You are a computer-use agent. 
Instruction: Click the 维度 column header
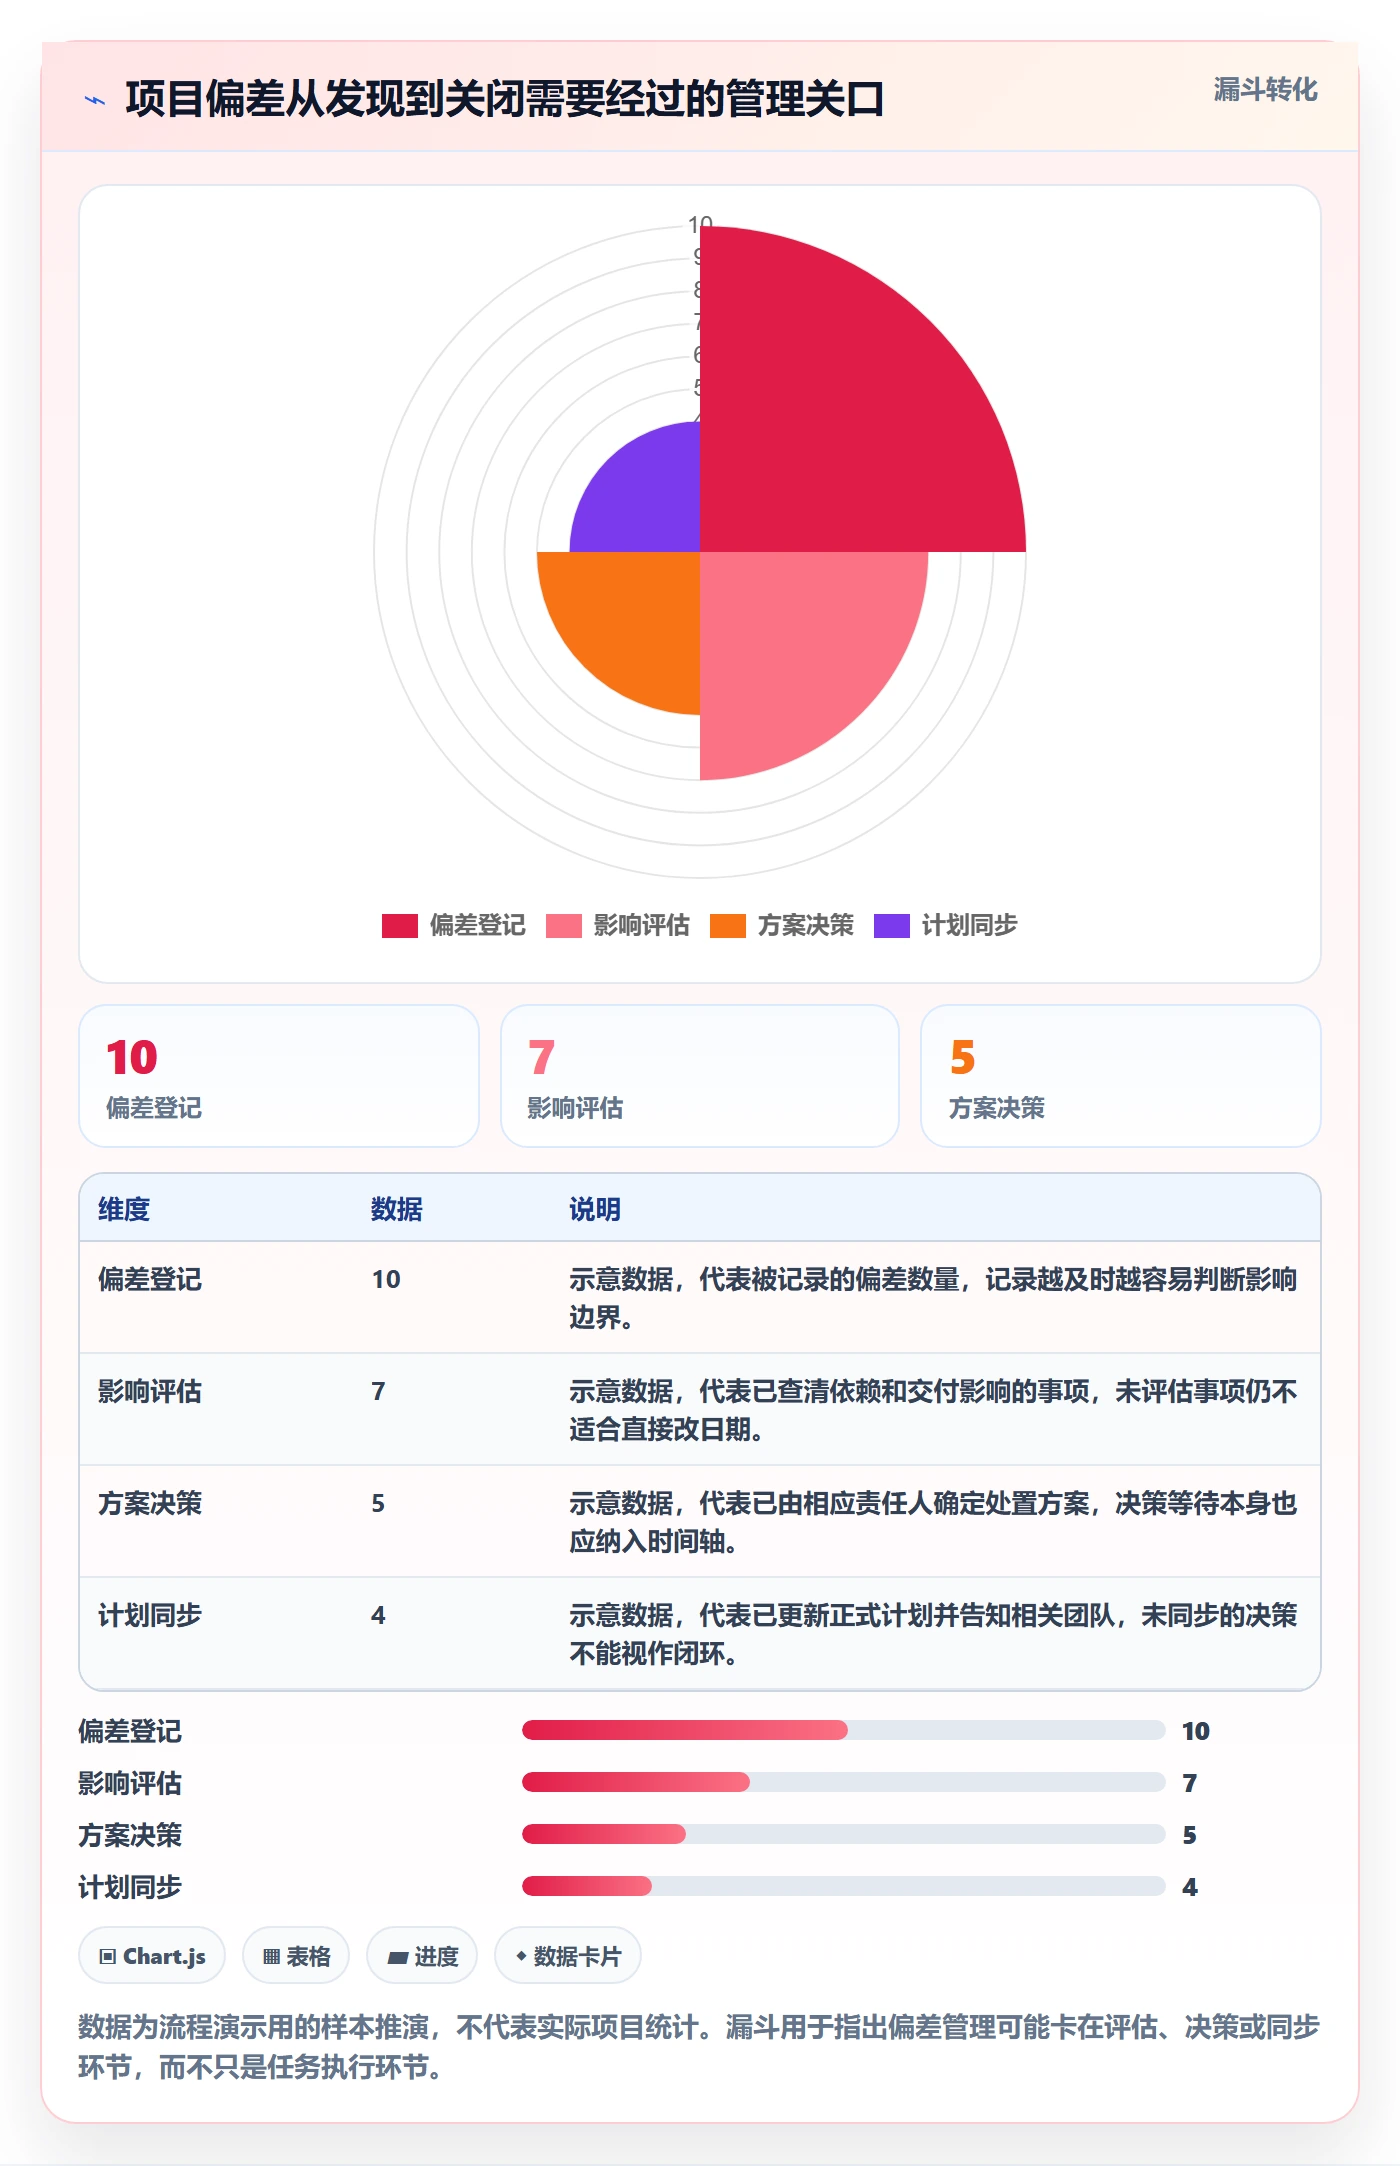[124, 1209]
